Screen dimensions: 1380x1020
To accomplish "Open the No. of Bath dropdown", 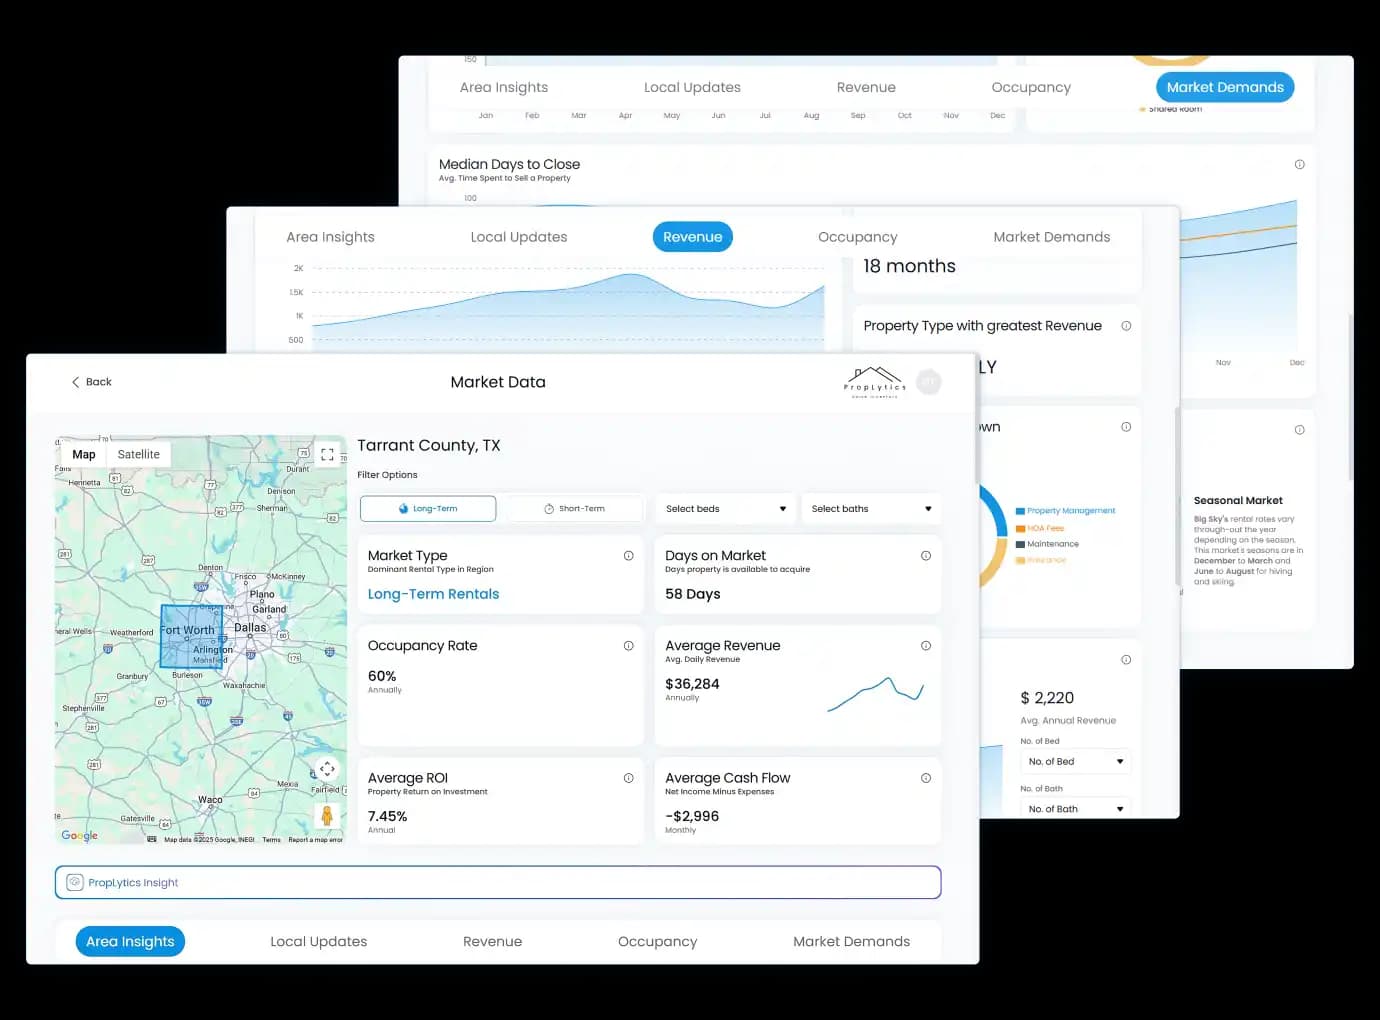I will (1075, 808).
